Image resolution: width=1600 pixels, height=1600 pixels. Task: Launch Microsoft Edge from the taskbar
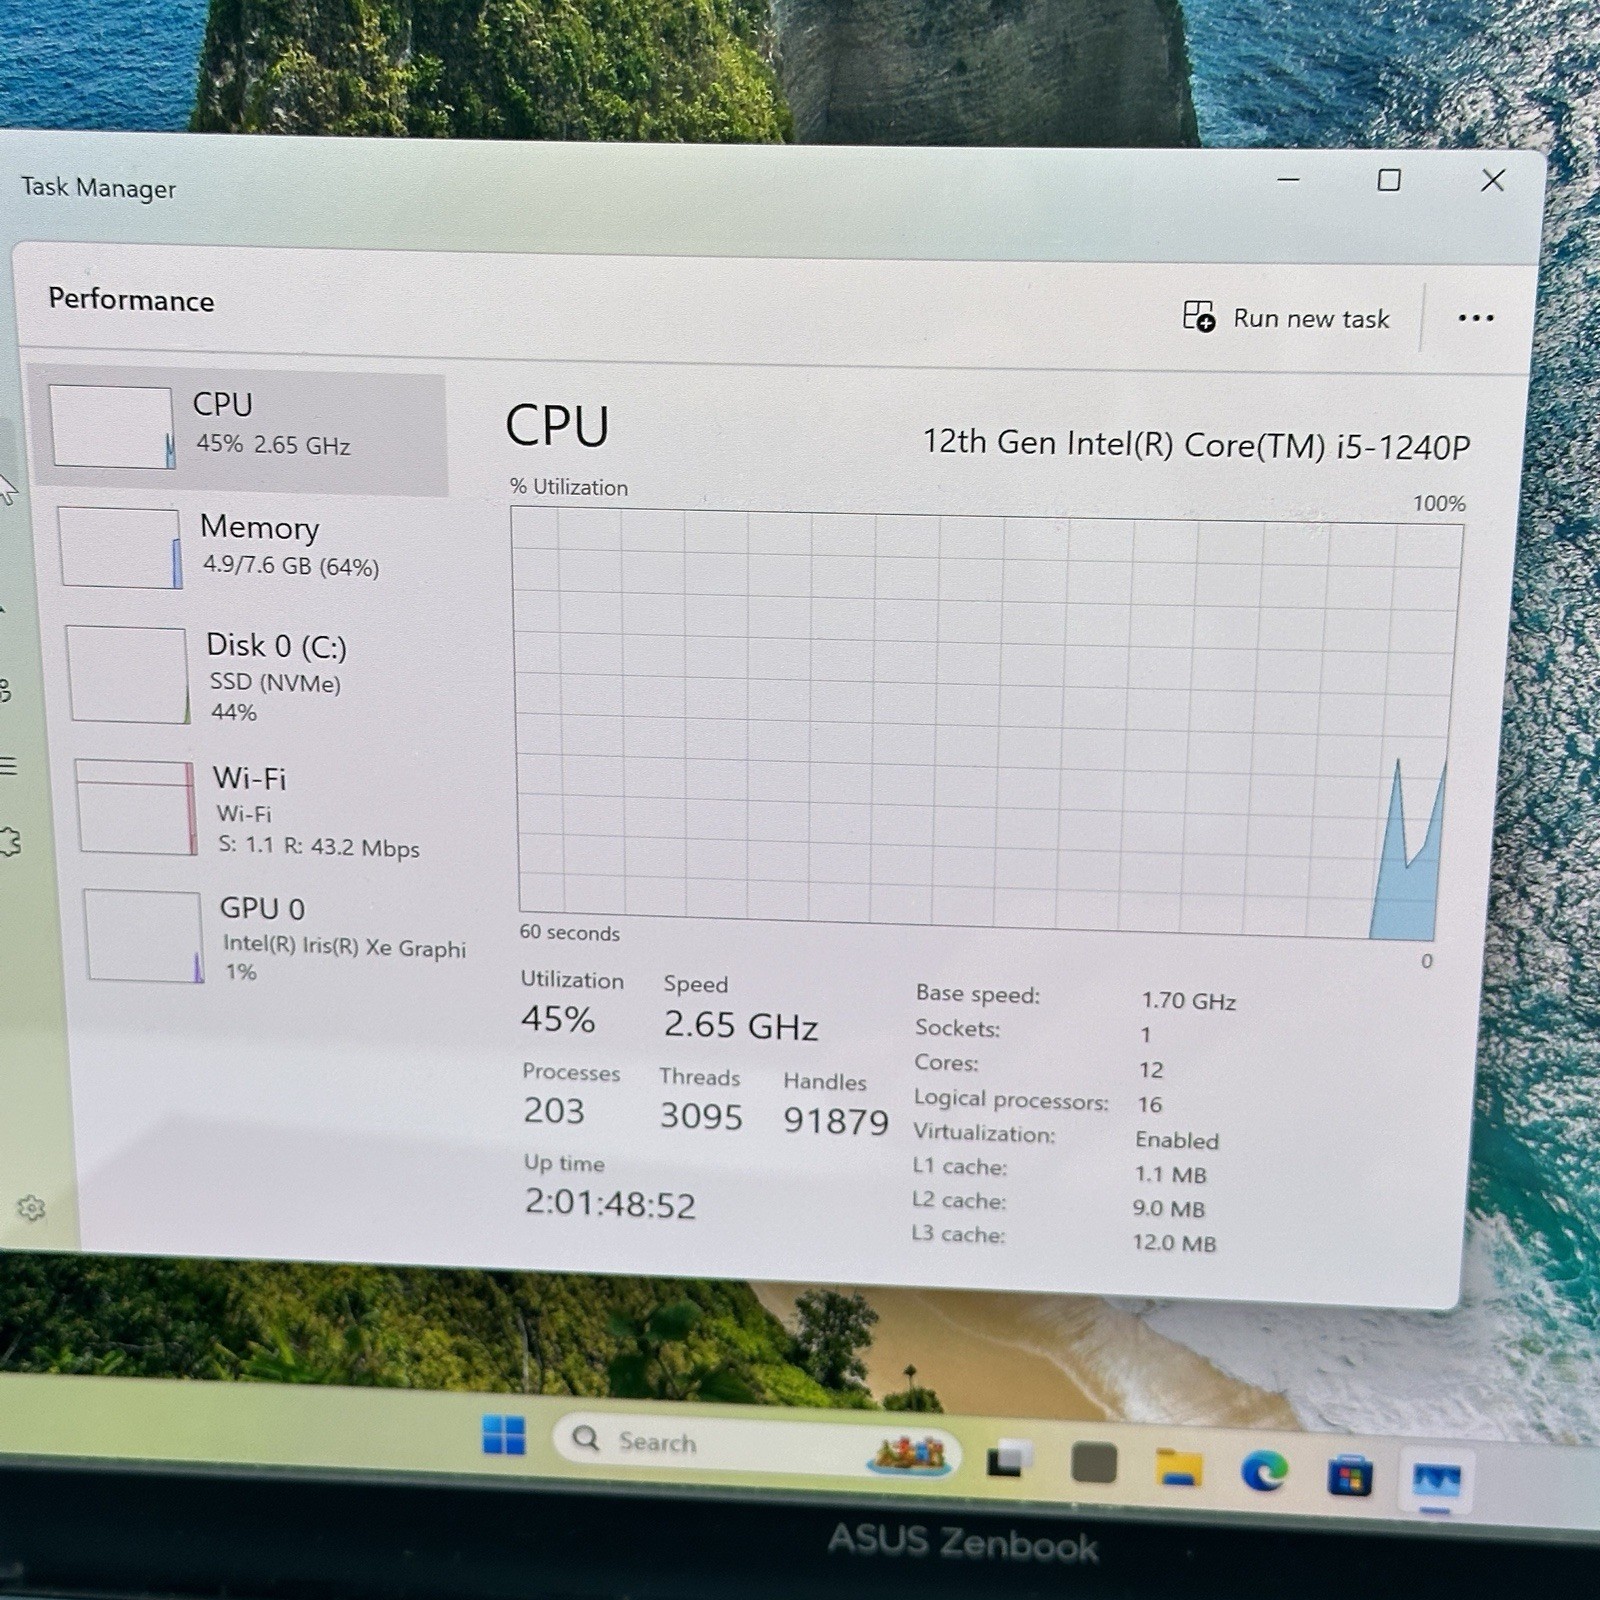(x=1264, y=1472)
